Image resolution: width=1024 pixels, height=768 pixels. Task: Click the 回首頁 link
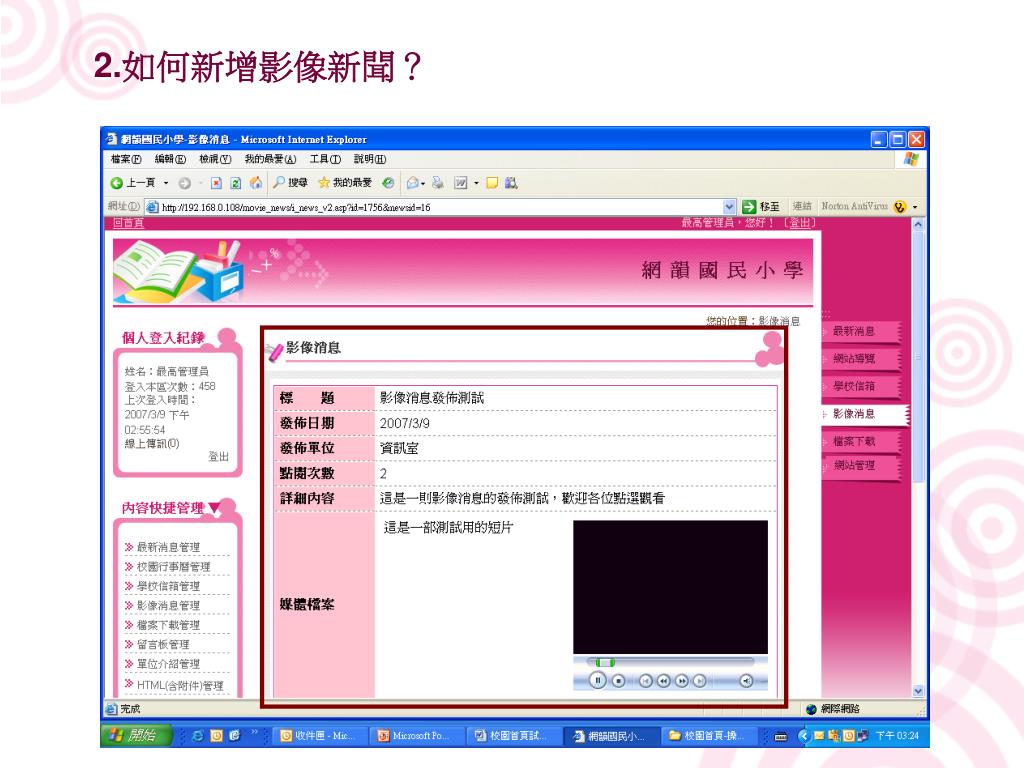click(x=128, y=223)
